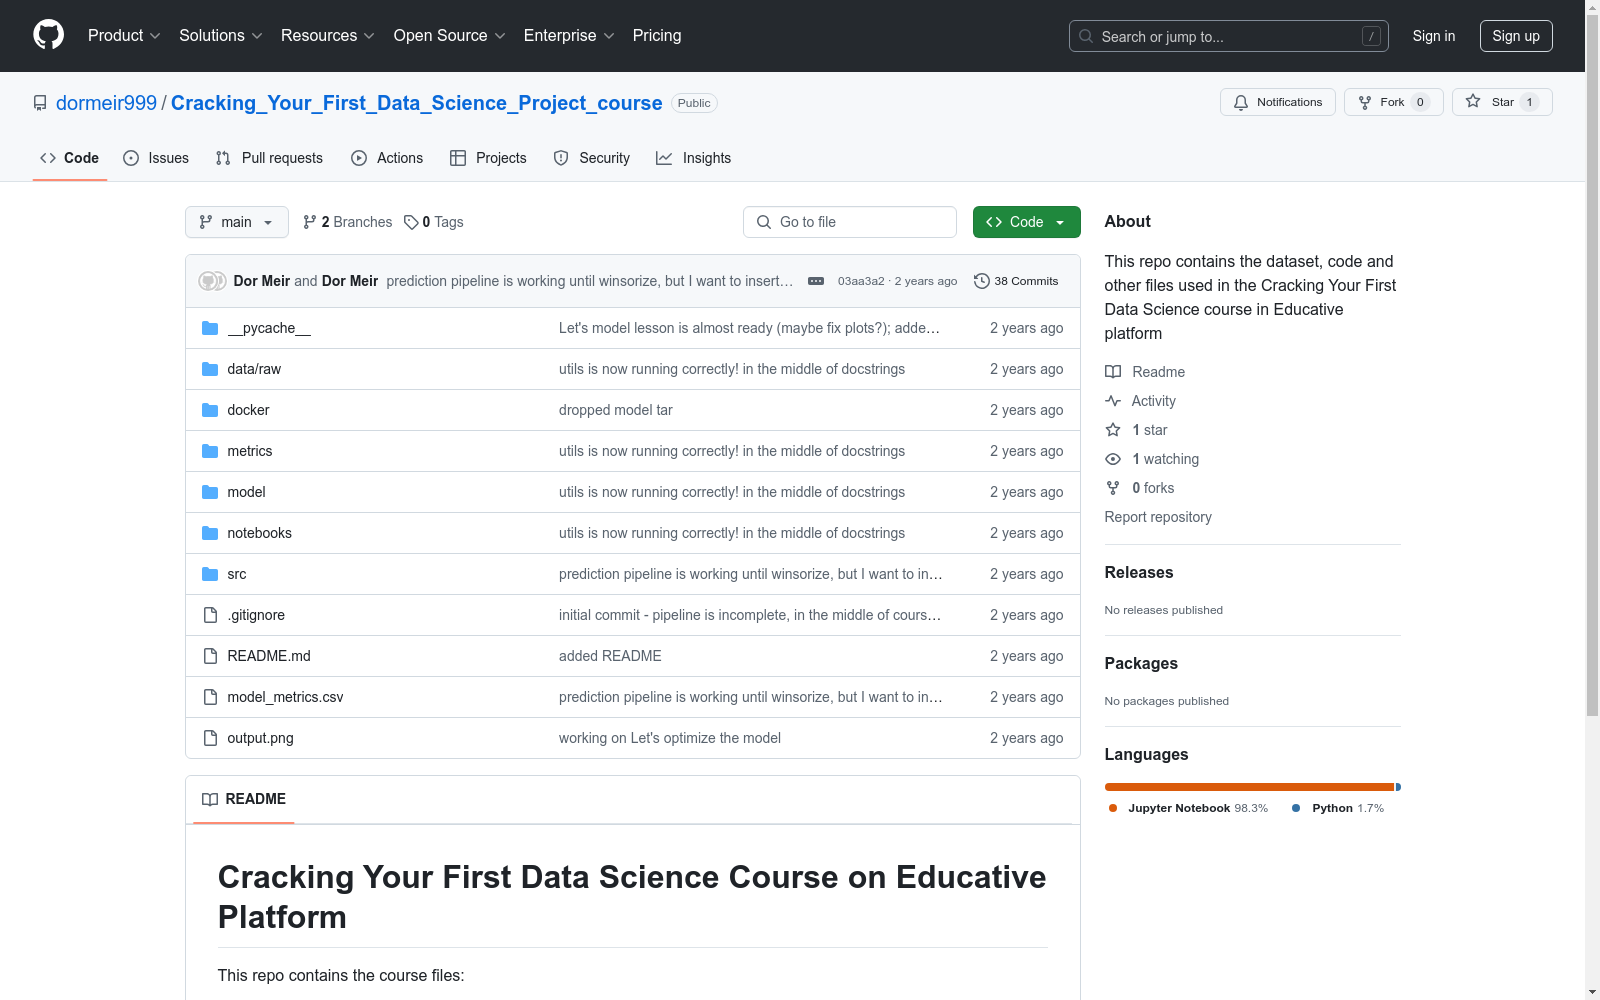Click the eye icon beside watching

[x=1113, y=459]
